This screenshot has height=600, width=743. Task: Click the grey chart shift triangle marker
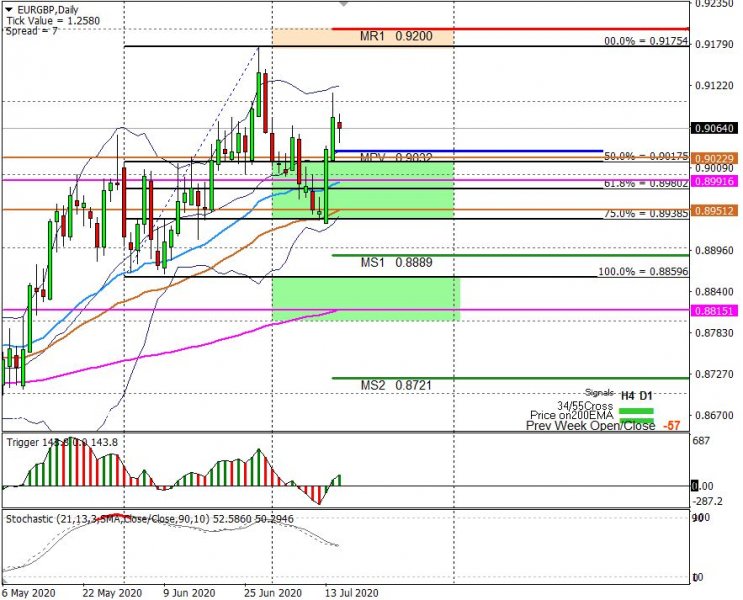pos(344,5)
